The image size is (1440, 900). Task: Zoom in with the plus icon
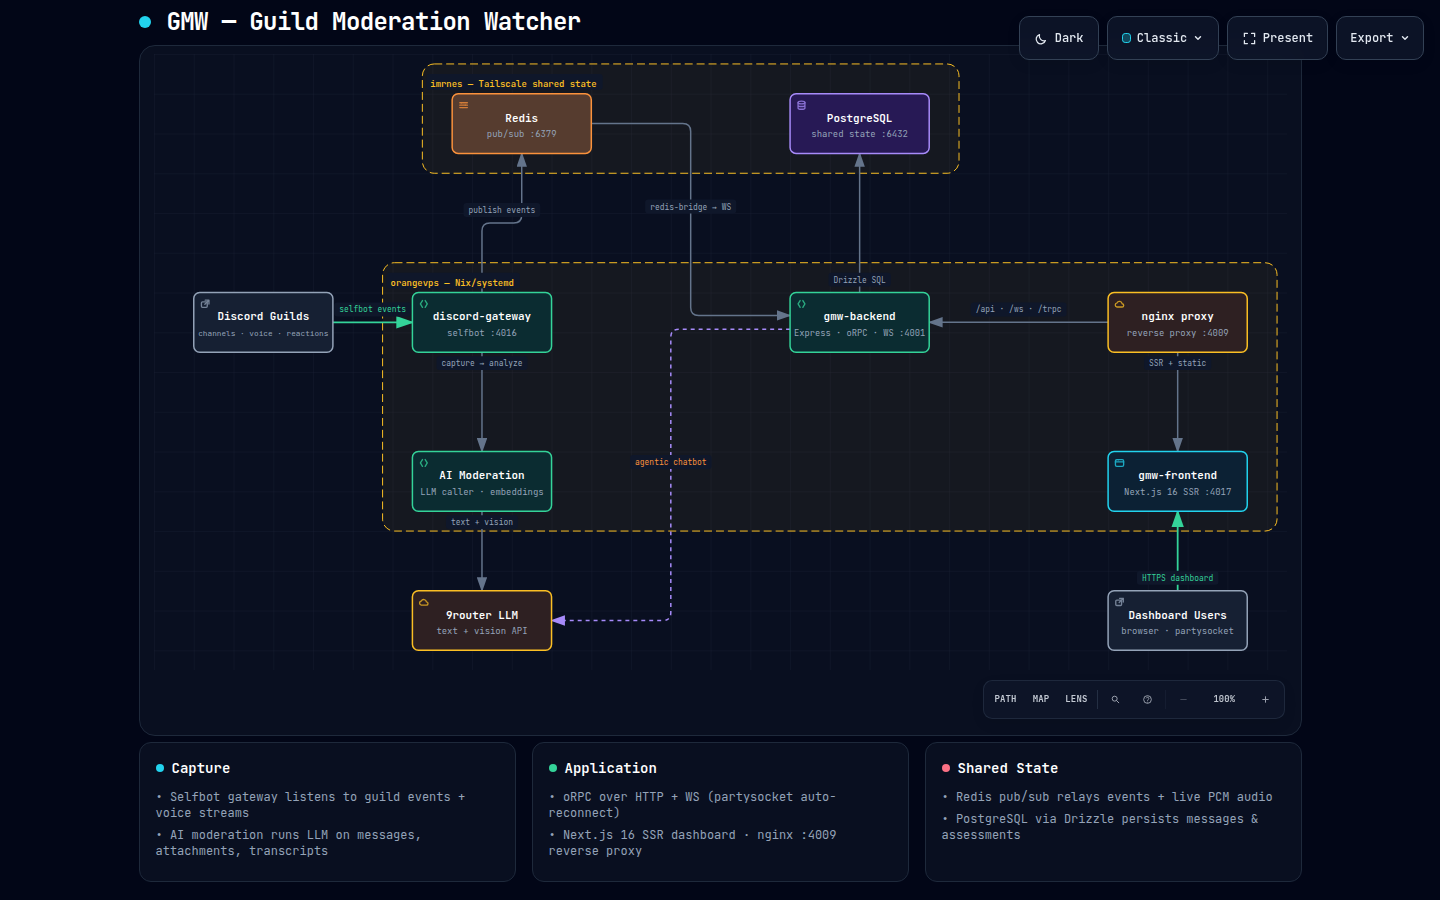pos(1265,699)
